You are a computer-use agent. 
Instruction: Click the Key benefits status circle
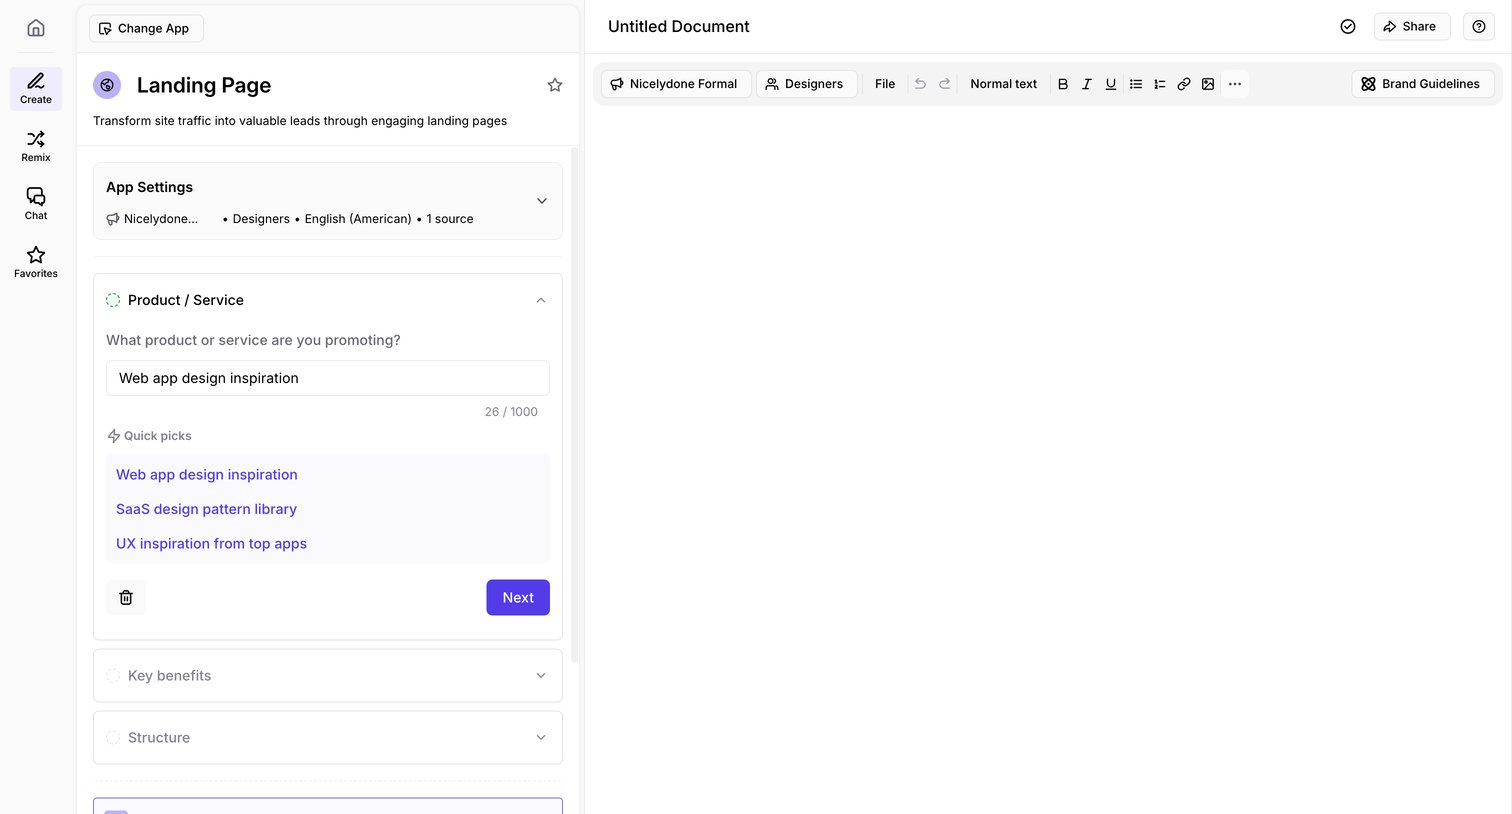(x=113, y=676)
